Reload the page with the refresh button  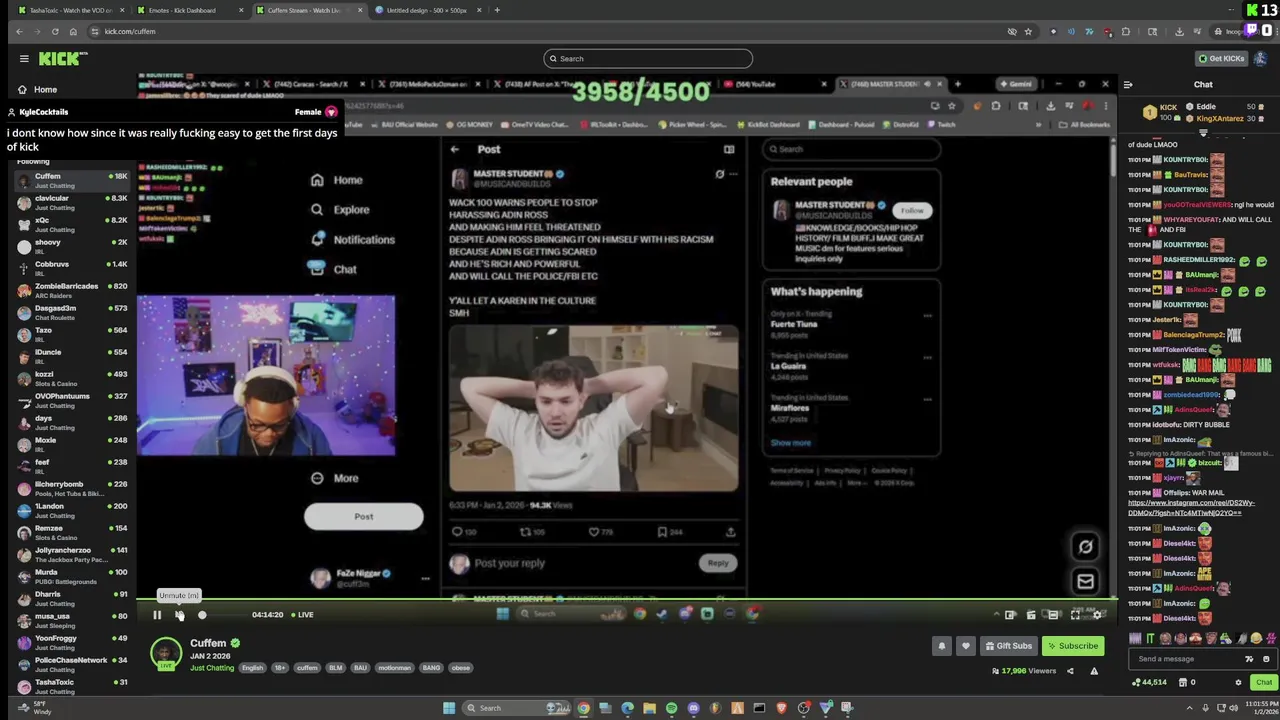click(55, 31)
